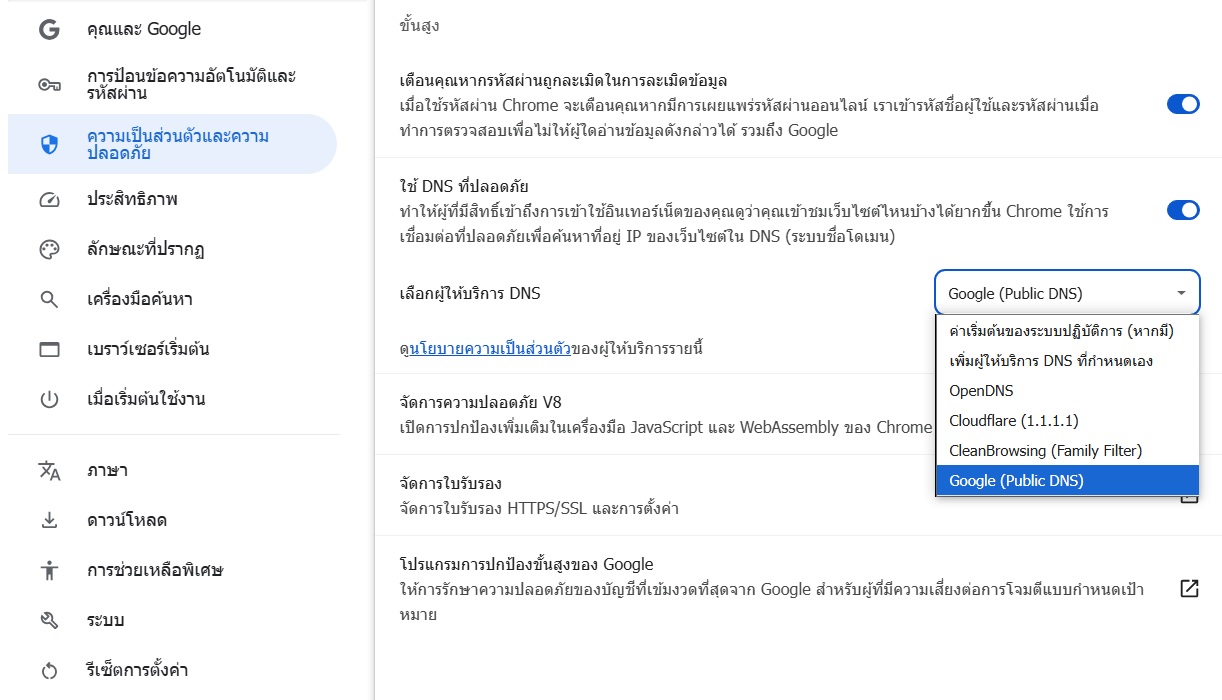1222x700 pixels.
Task: Select highlighted Google (Public DNS) option
Action: 1067,481
